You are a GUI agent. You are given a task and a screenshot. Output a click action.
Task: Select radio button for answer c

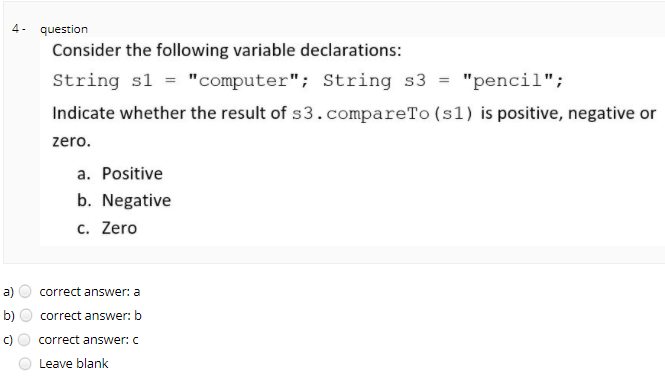point(24,340)
